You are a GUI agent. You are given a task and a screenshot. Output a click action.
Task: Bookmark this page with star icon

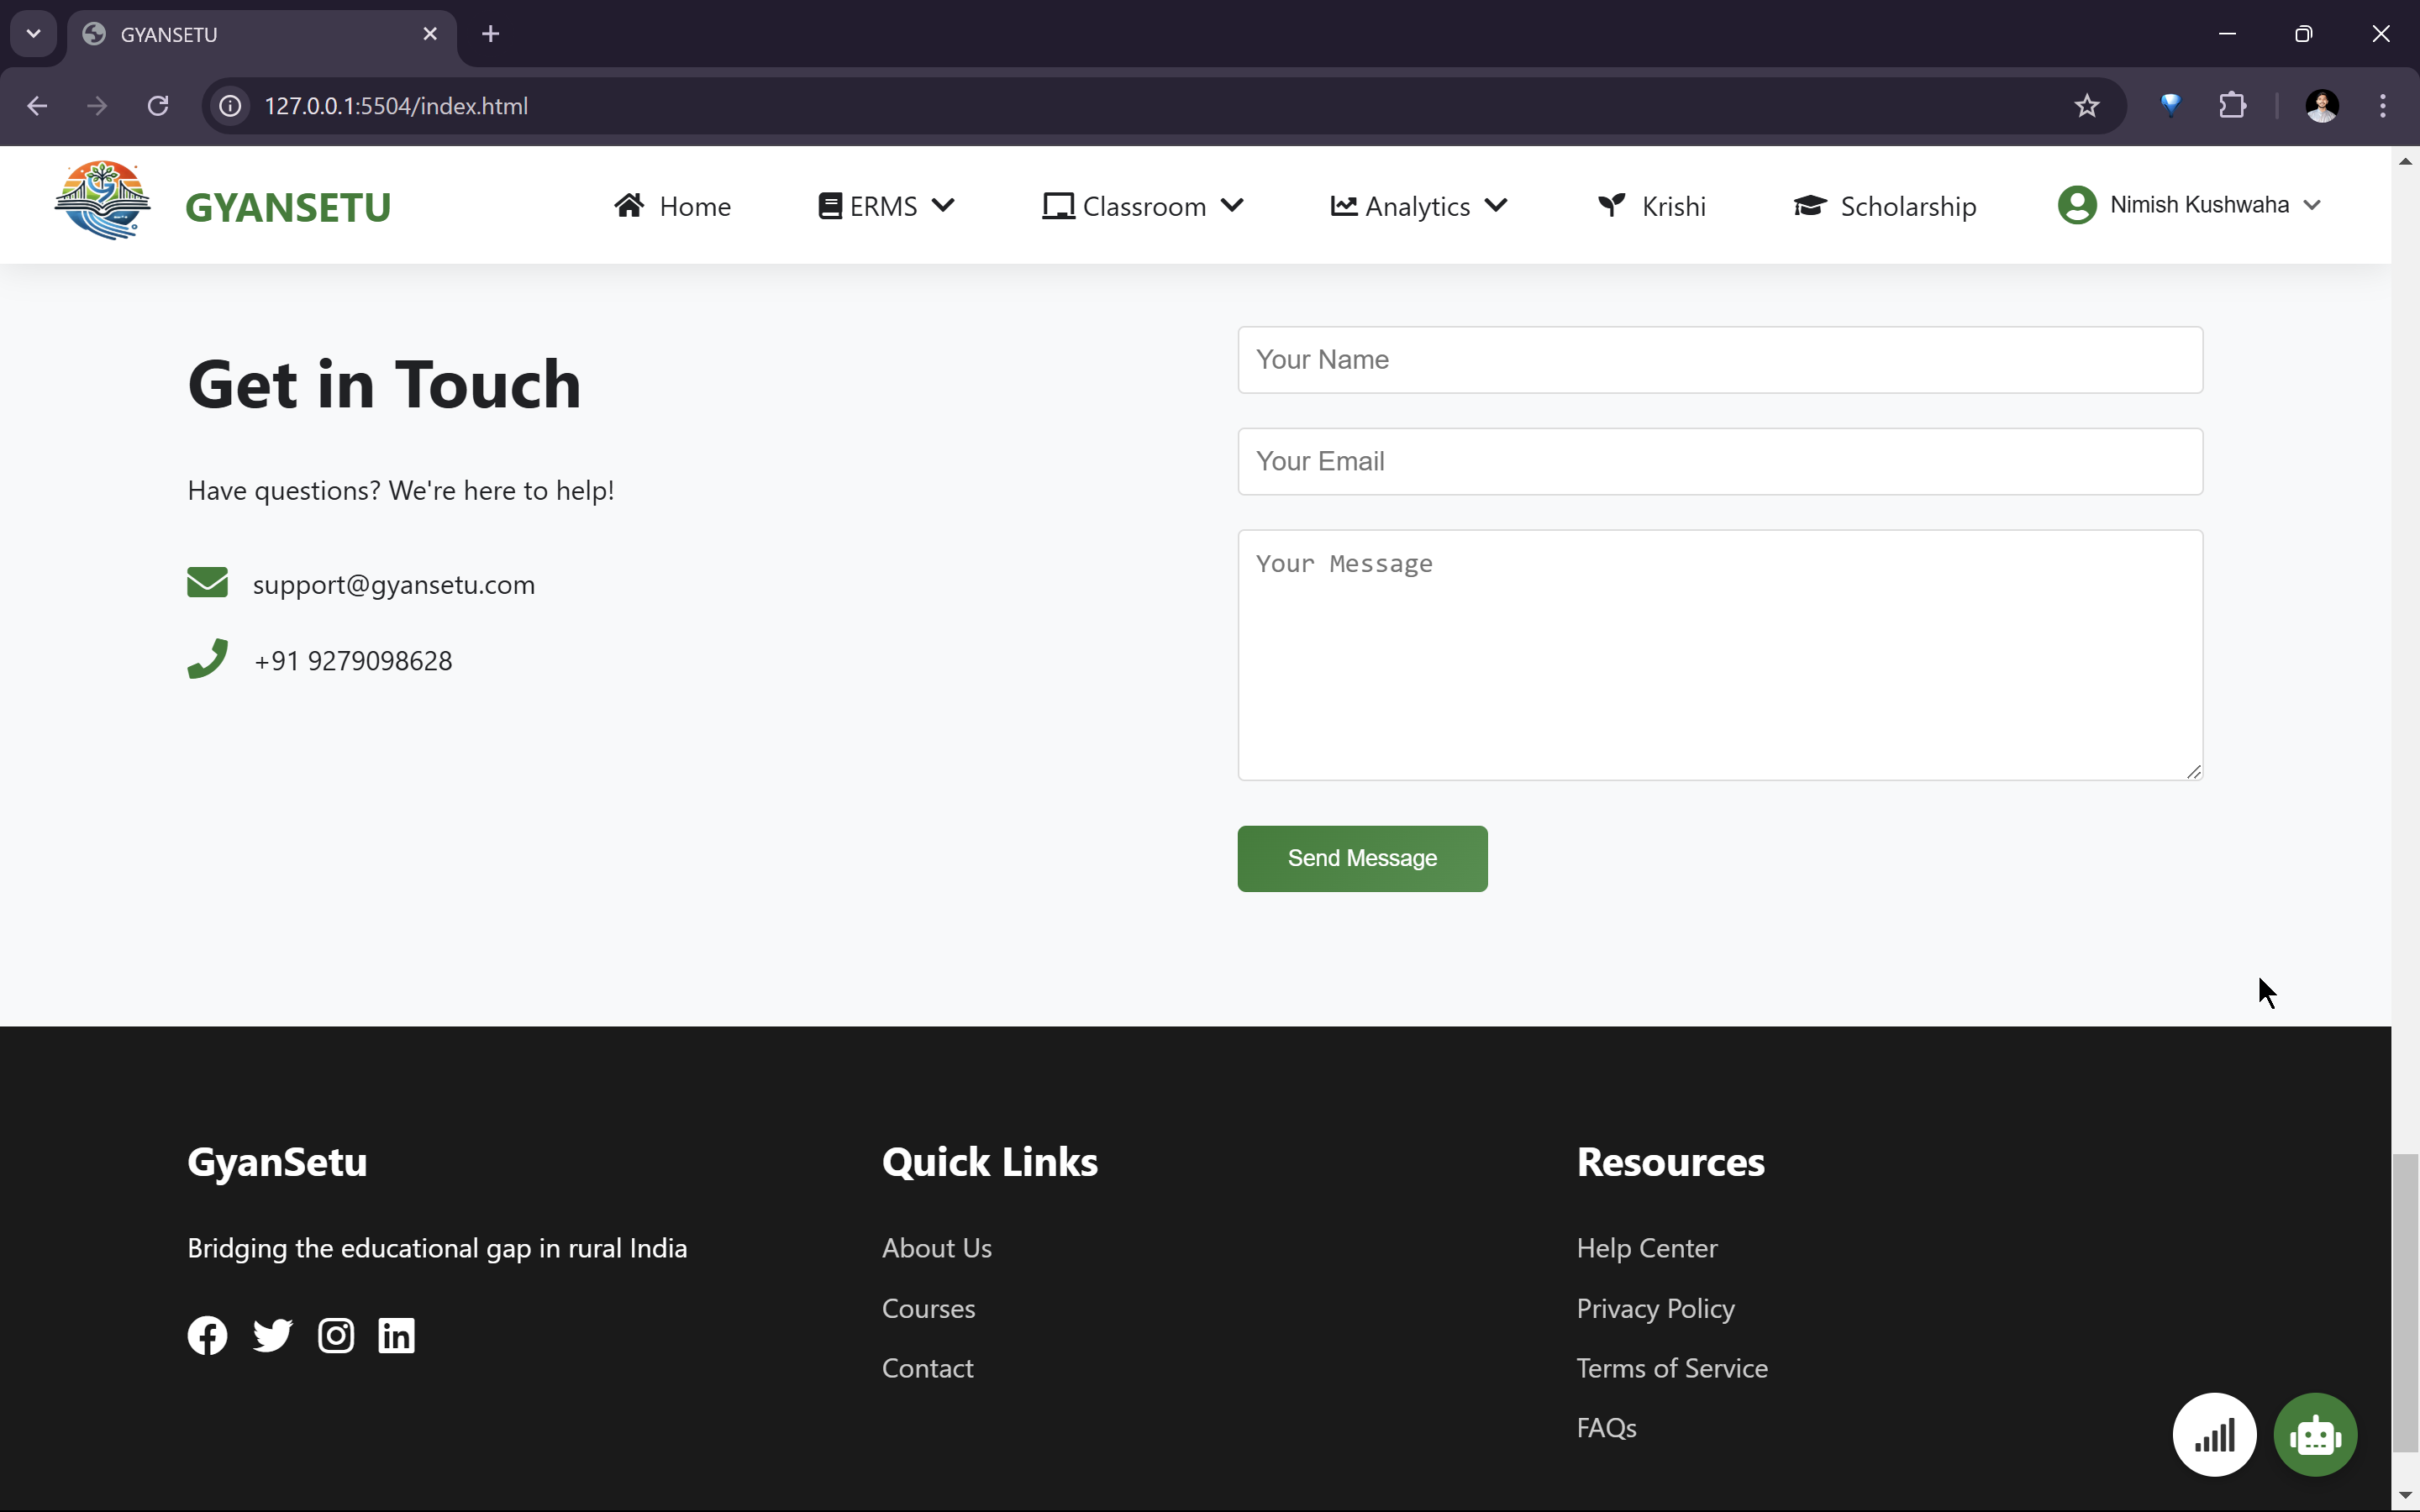[2086, 106]
